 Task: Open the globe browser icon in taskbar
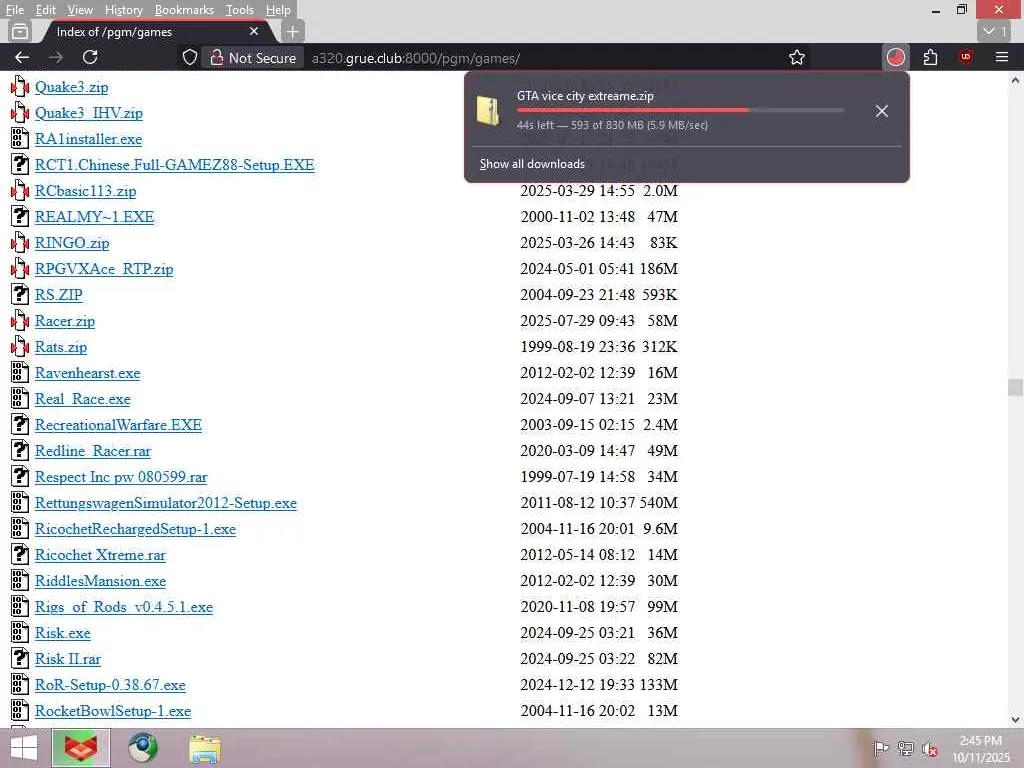click(143, 748)
